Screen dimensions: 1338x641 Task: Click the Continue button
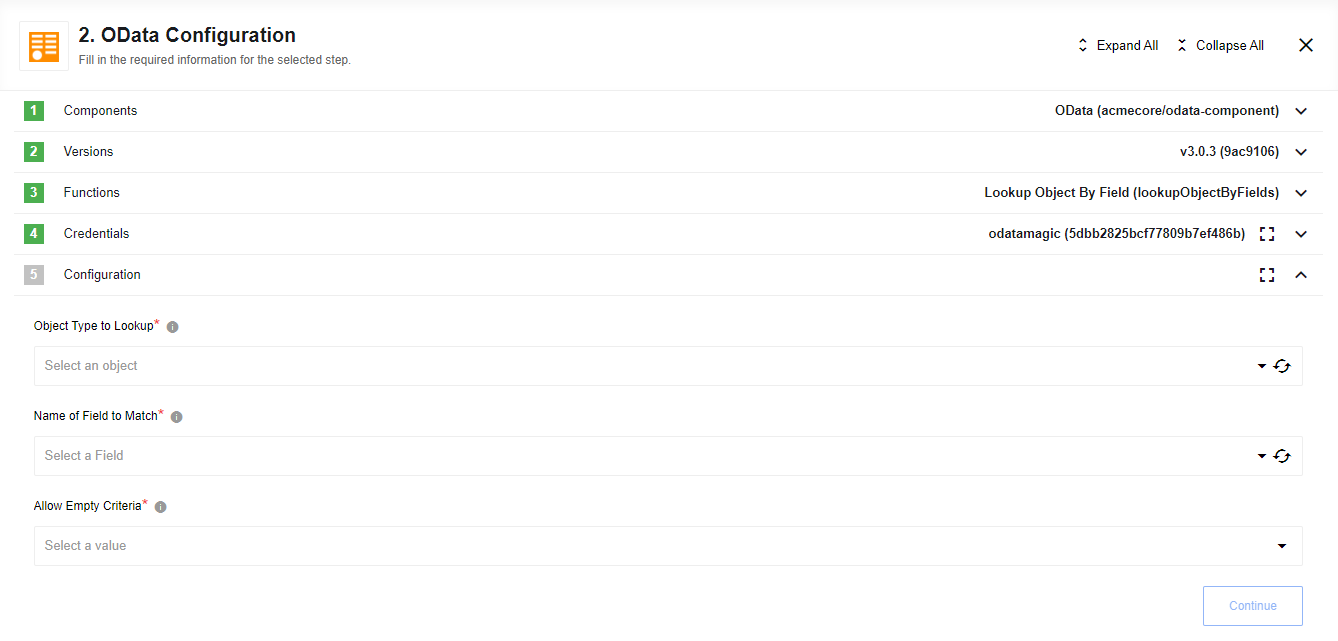coord(1252,605)
